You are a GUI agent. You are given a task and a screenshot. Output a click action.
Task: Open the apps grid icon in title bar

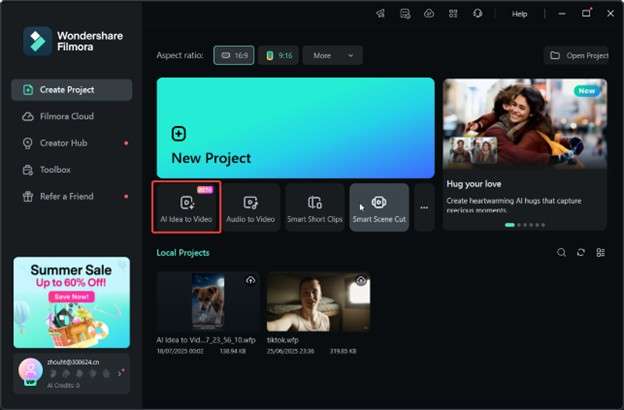coord(453,14)
